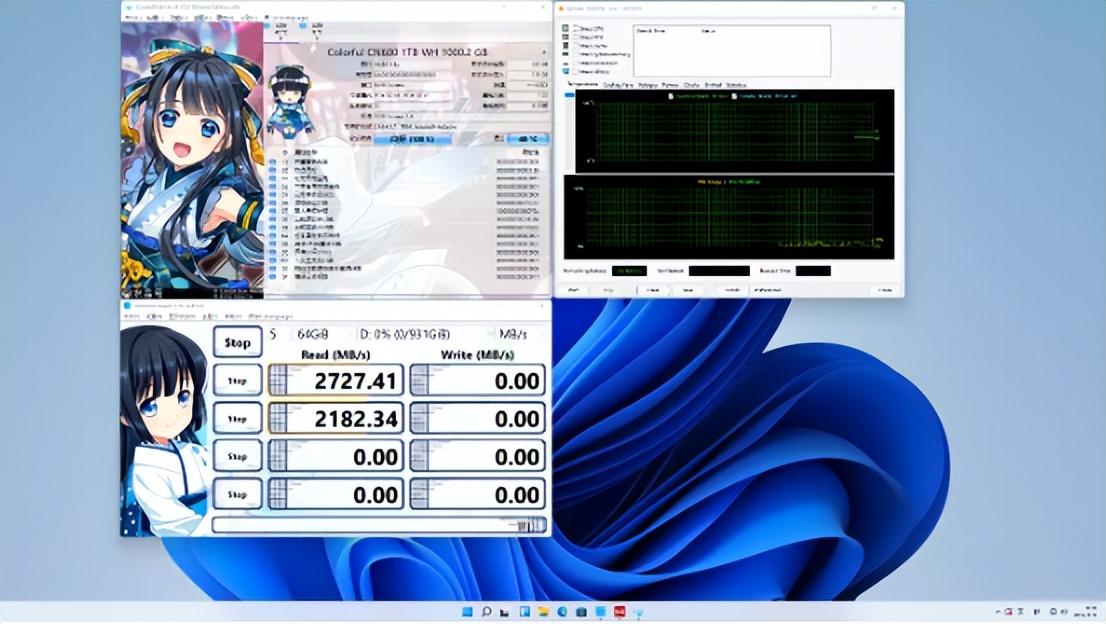Switch to the Temperatures tab in the monitor

coord(582,85)
